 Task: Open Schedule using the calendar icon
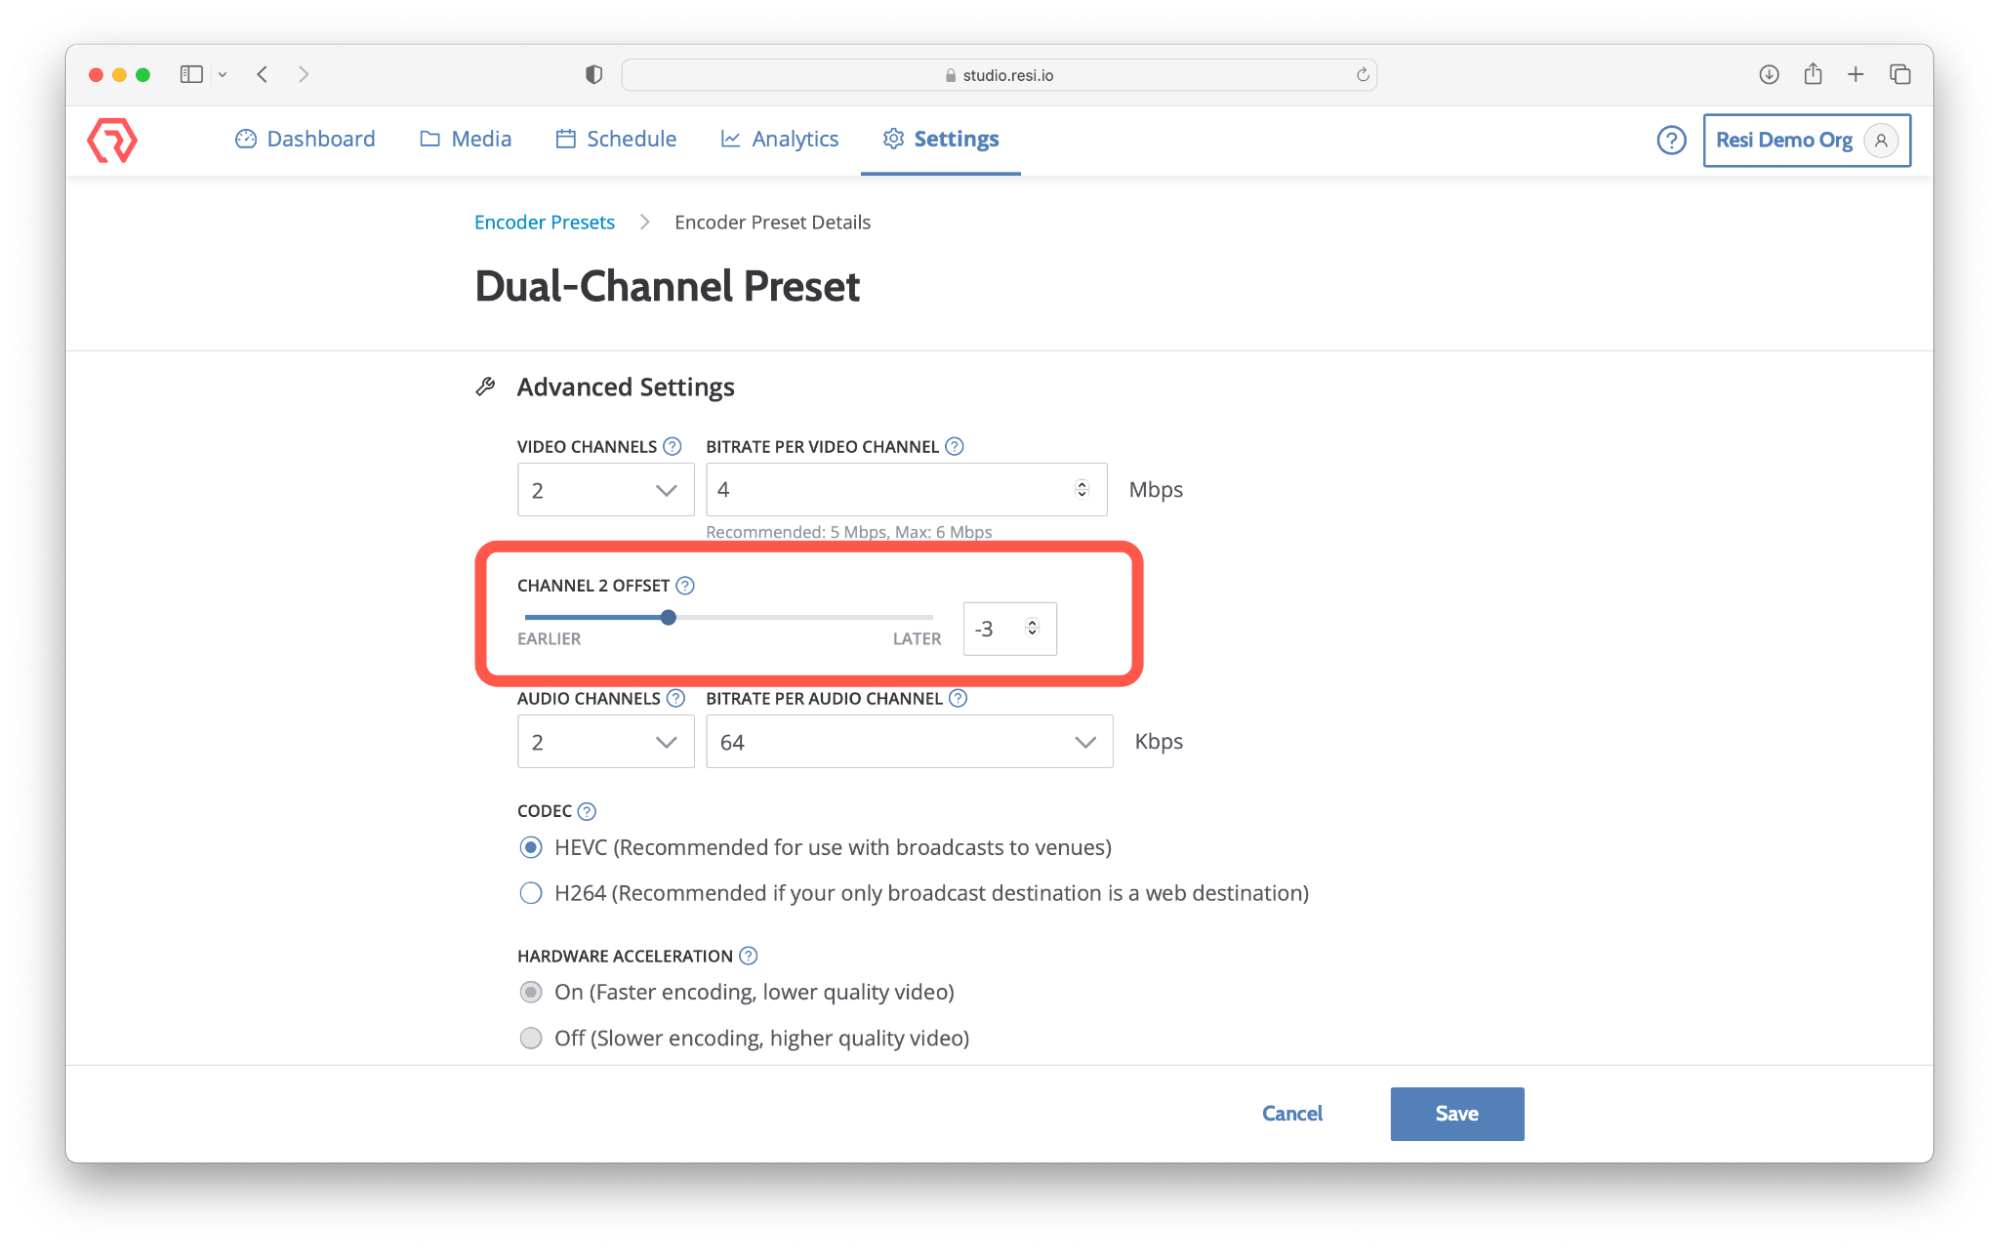click(564, 139)
